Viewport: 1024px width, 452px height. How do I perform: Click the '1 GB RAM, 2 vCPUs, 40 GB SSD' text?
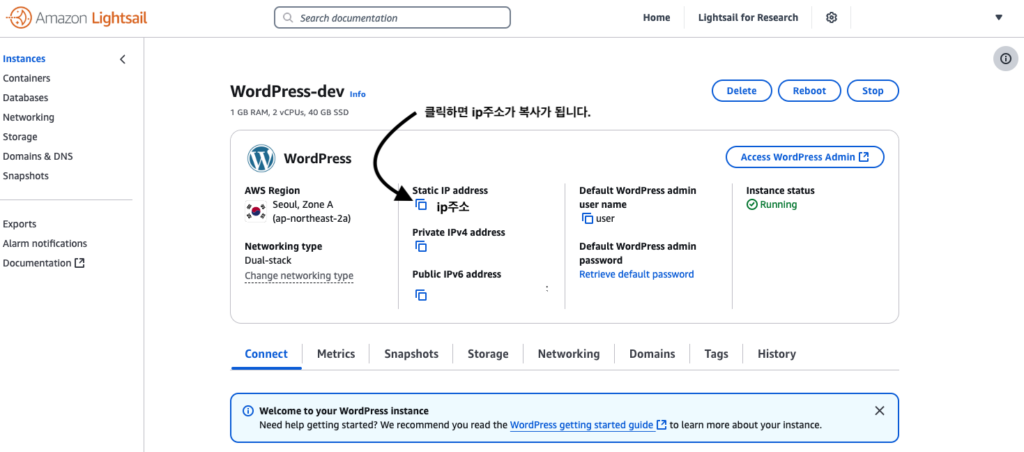point(289,112)
